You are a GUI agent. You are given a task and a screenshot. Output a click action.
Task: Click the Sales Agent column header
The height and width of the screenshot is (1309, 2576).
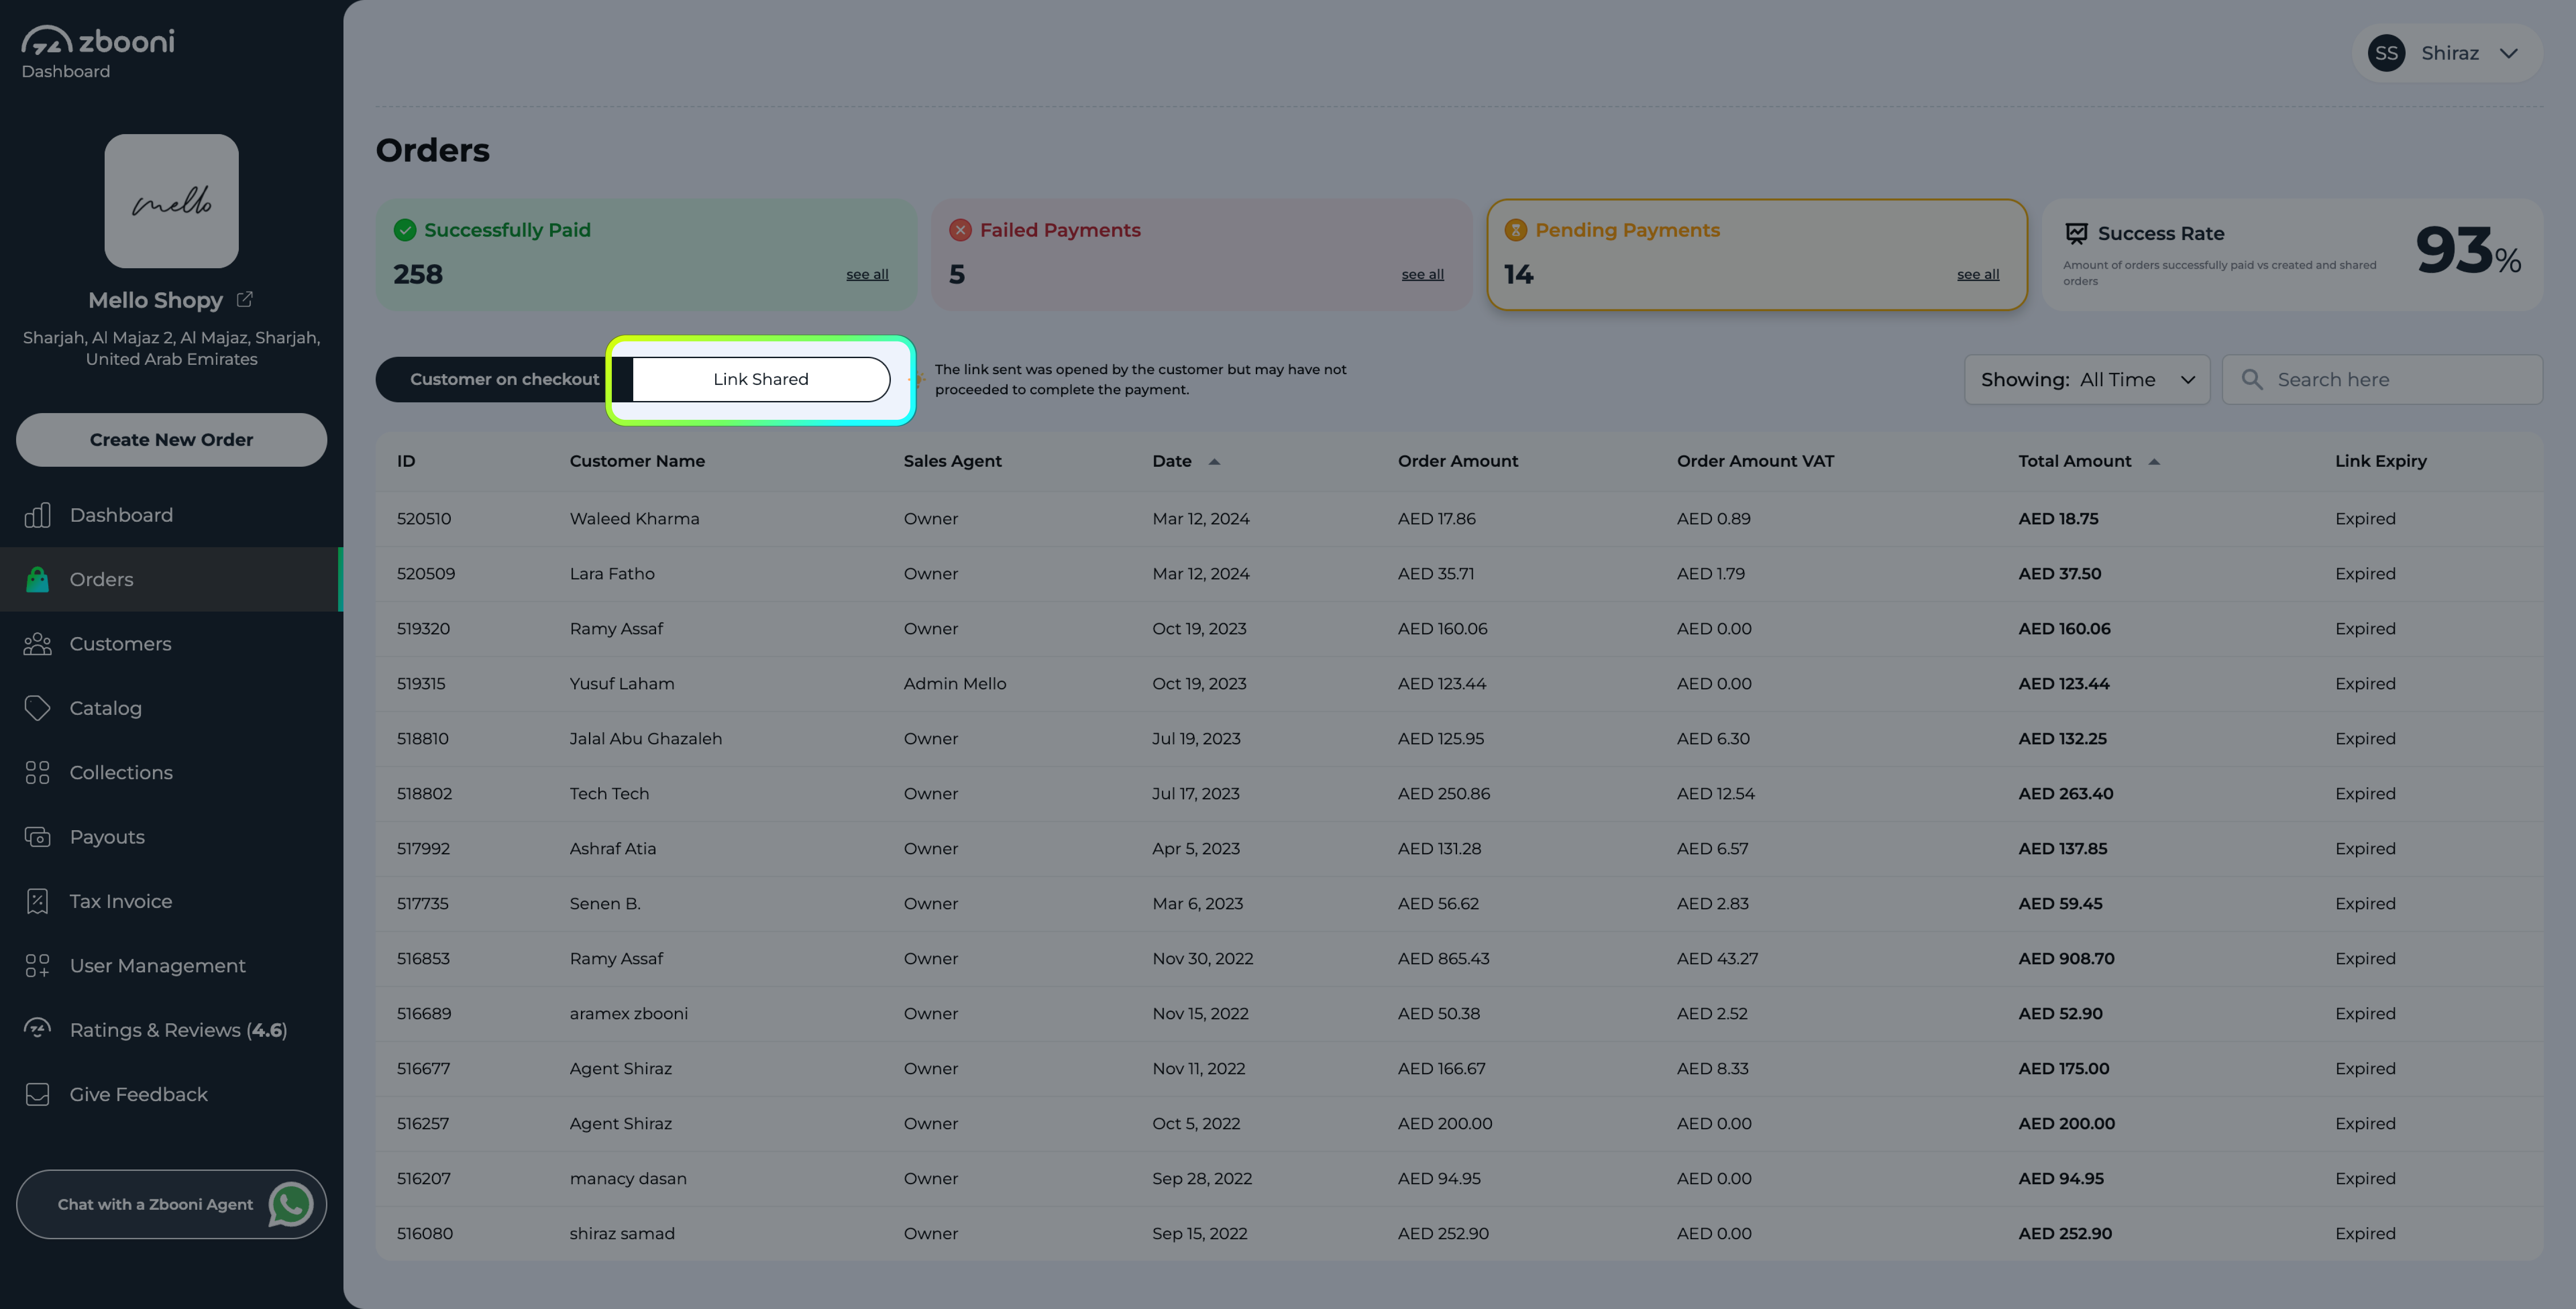(952, 461)
